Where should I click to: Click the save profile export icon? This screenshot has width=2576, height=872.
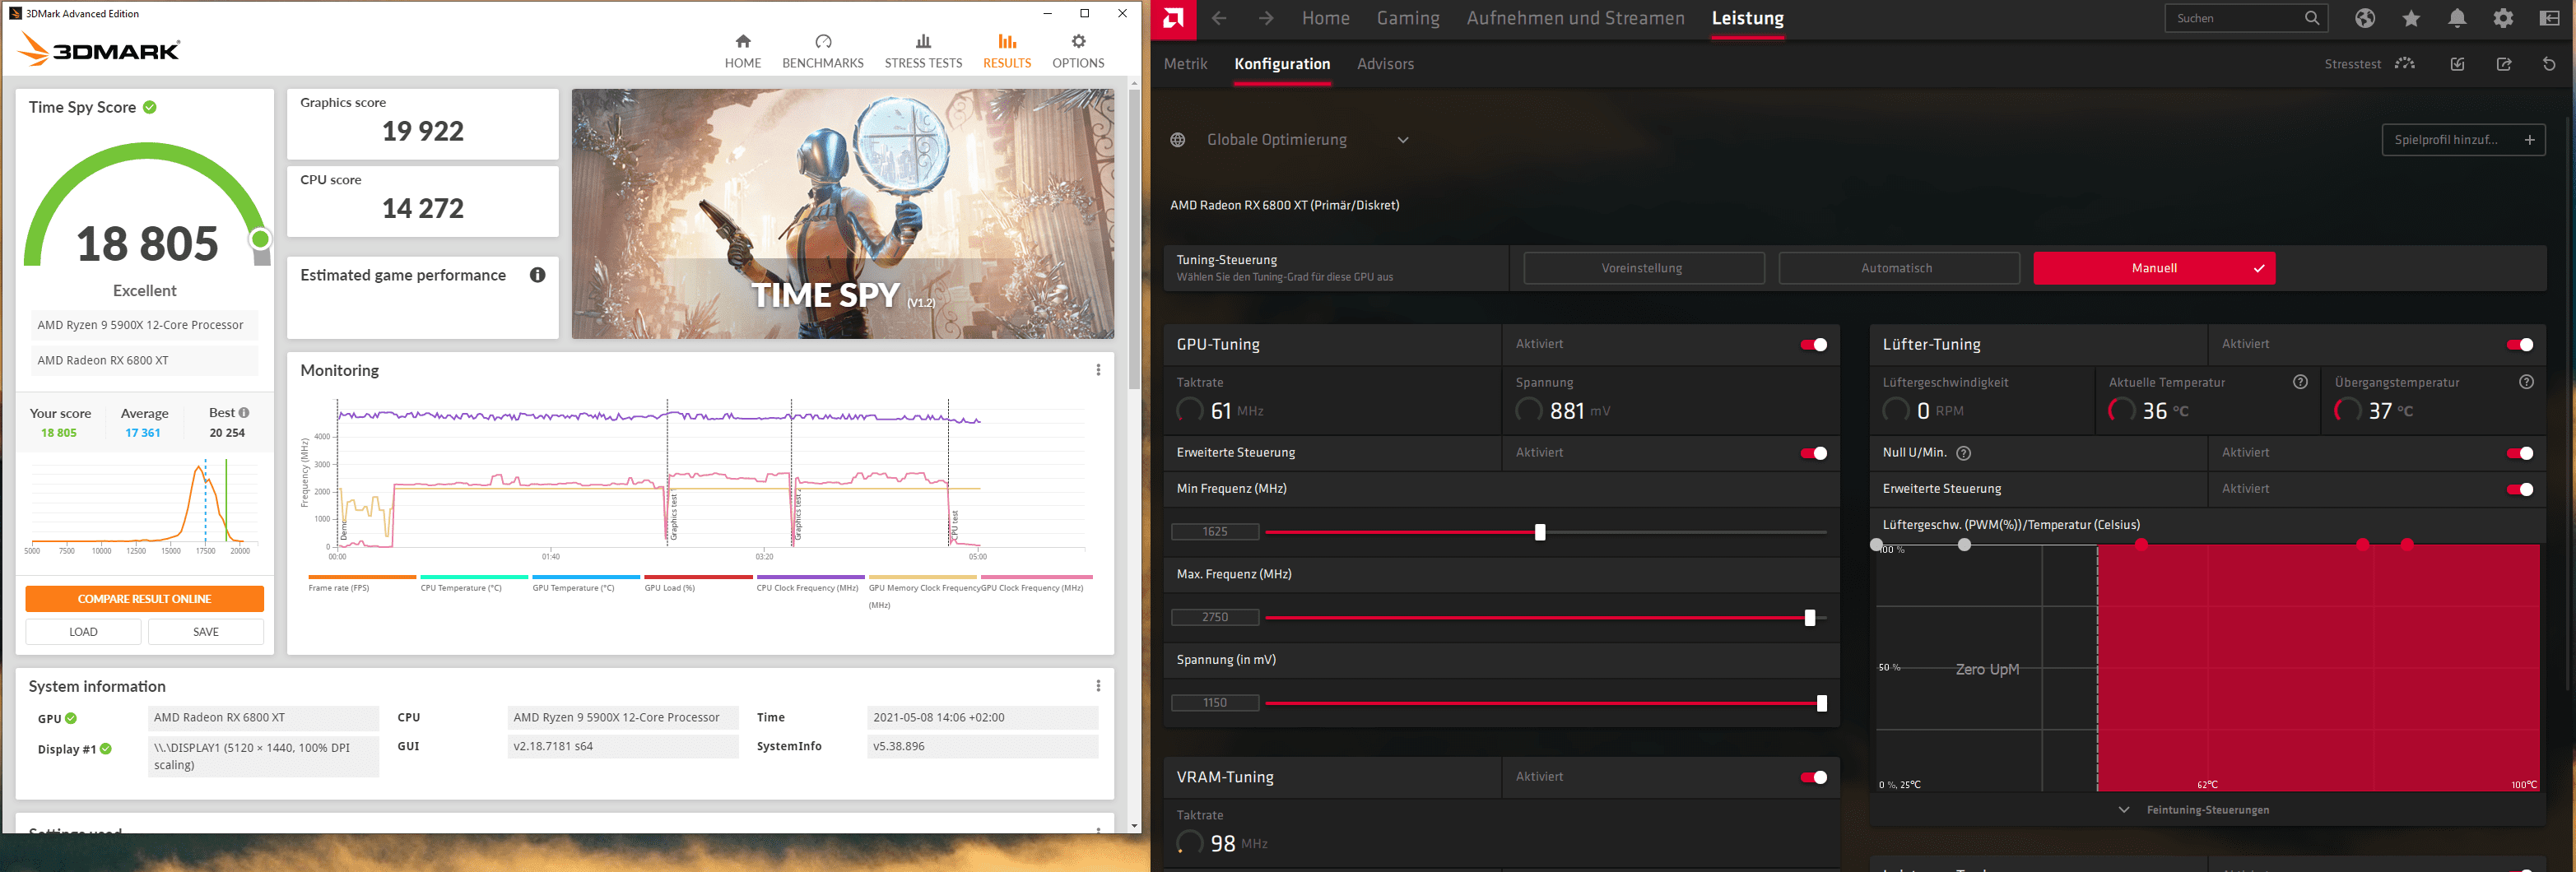click(2504, 64)
